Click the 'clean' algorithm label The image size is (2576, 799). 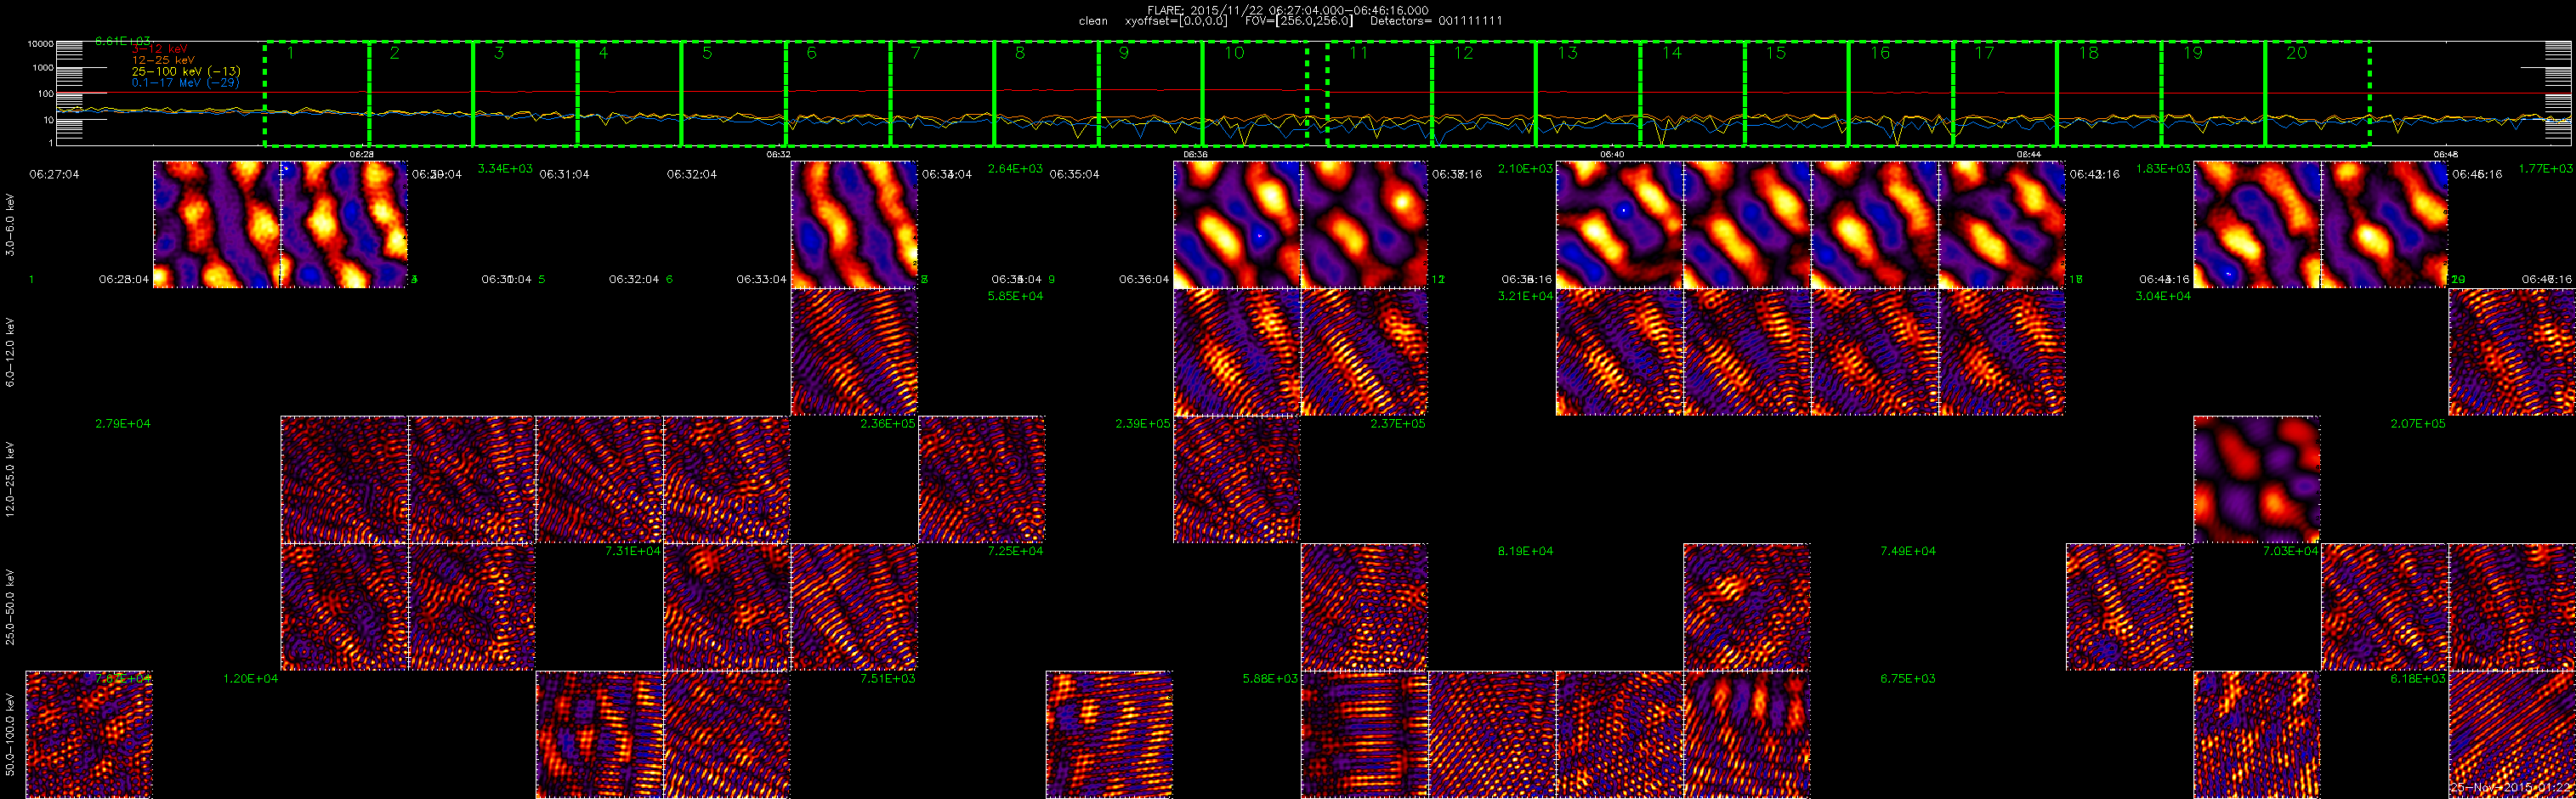pyautogui.click(x=1093, y=21)
